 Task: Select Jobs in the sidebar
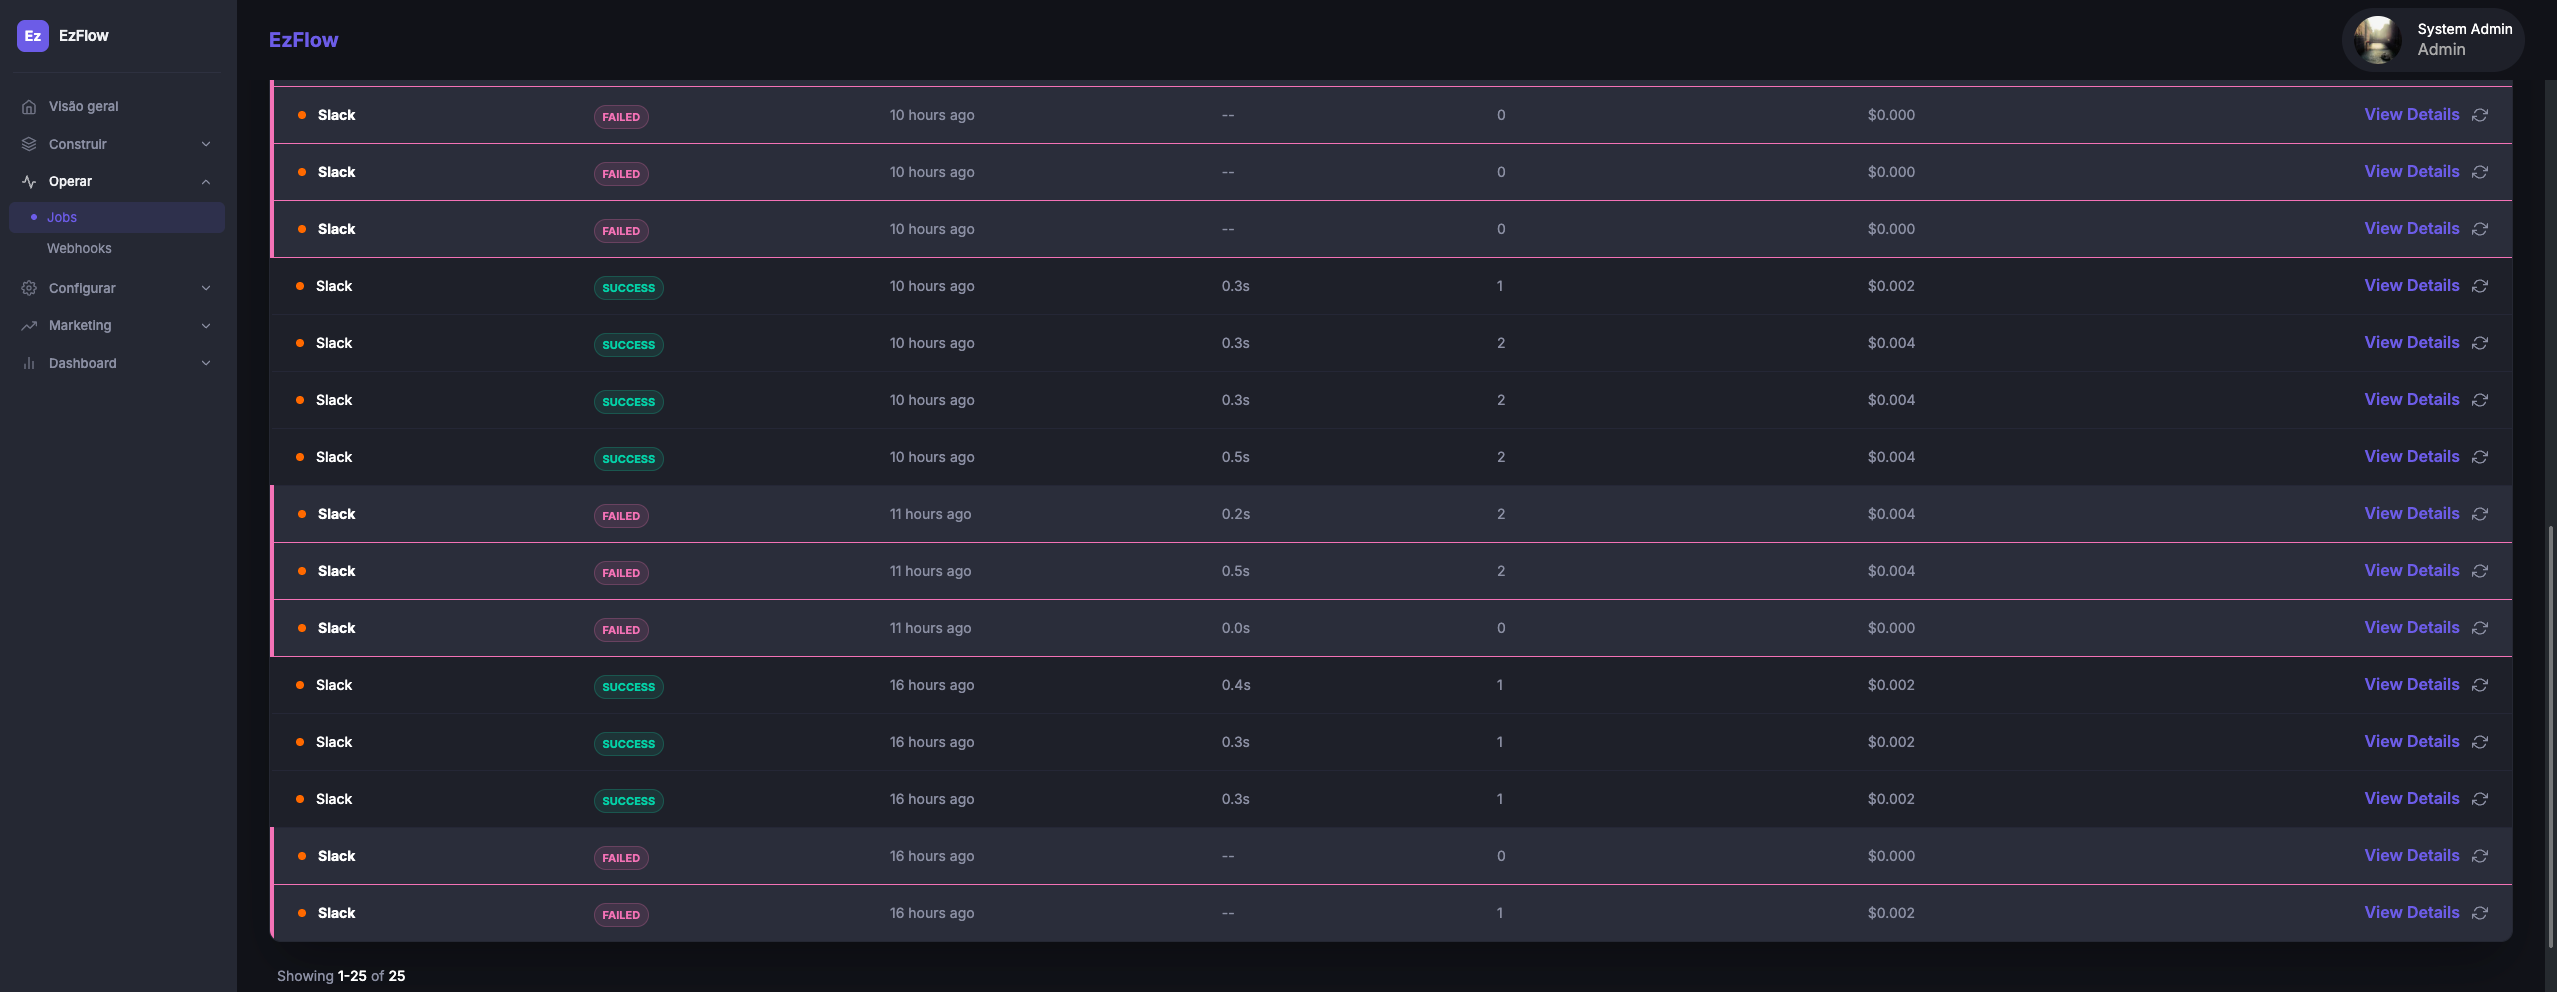117,217
